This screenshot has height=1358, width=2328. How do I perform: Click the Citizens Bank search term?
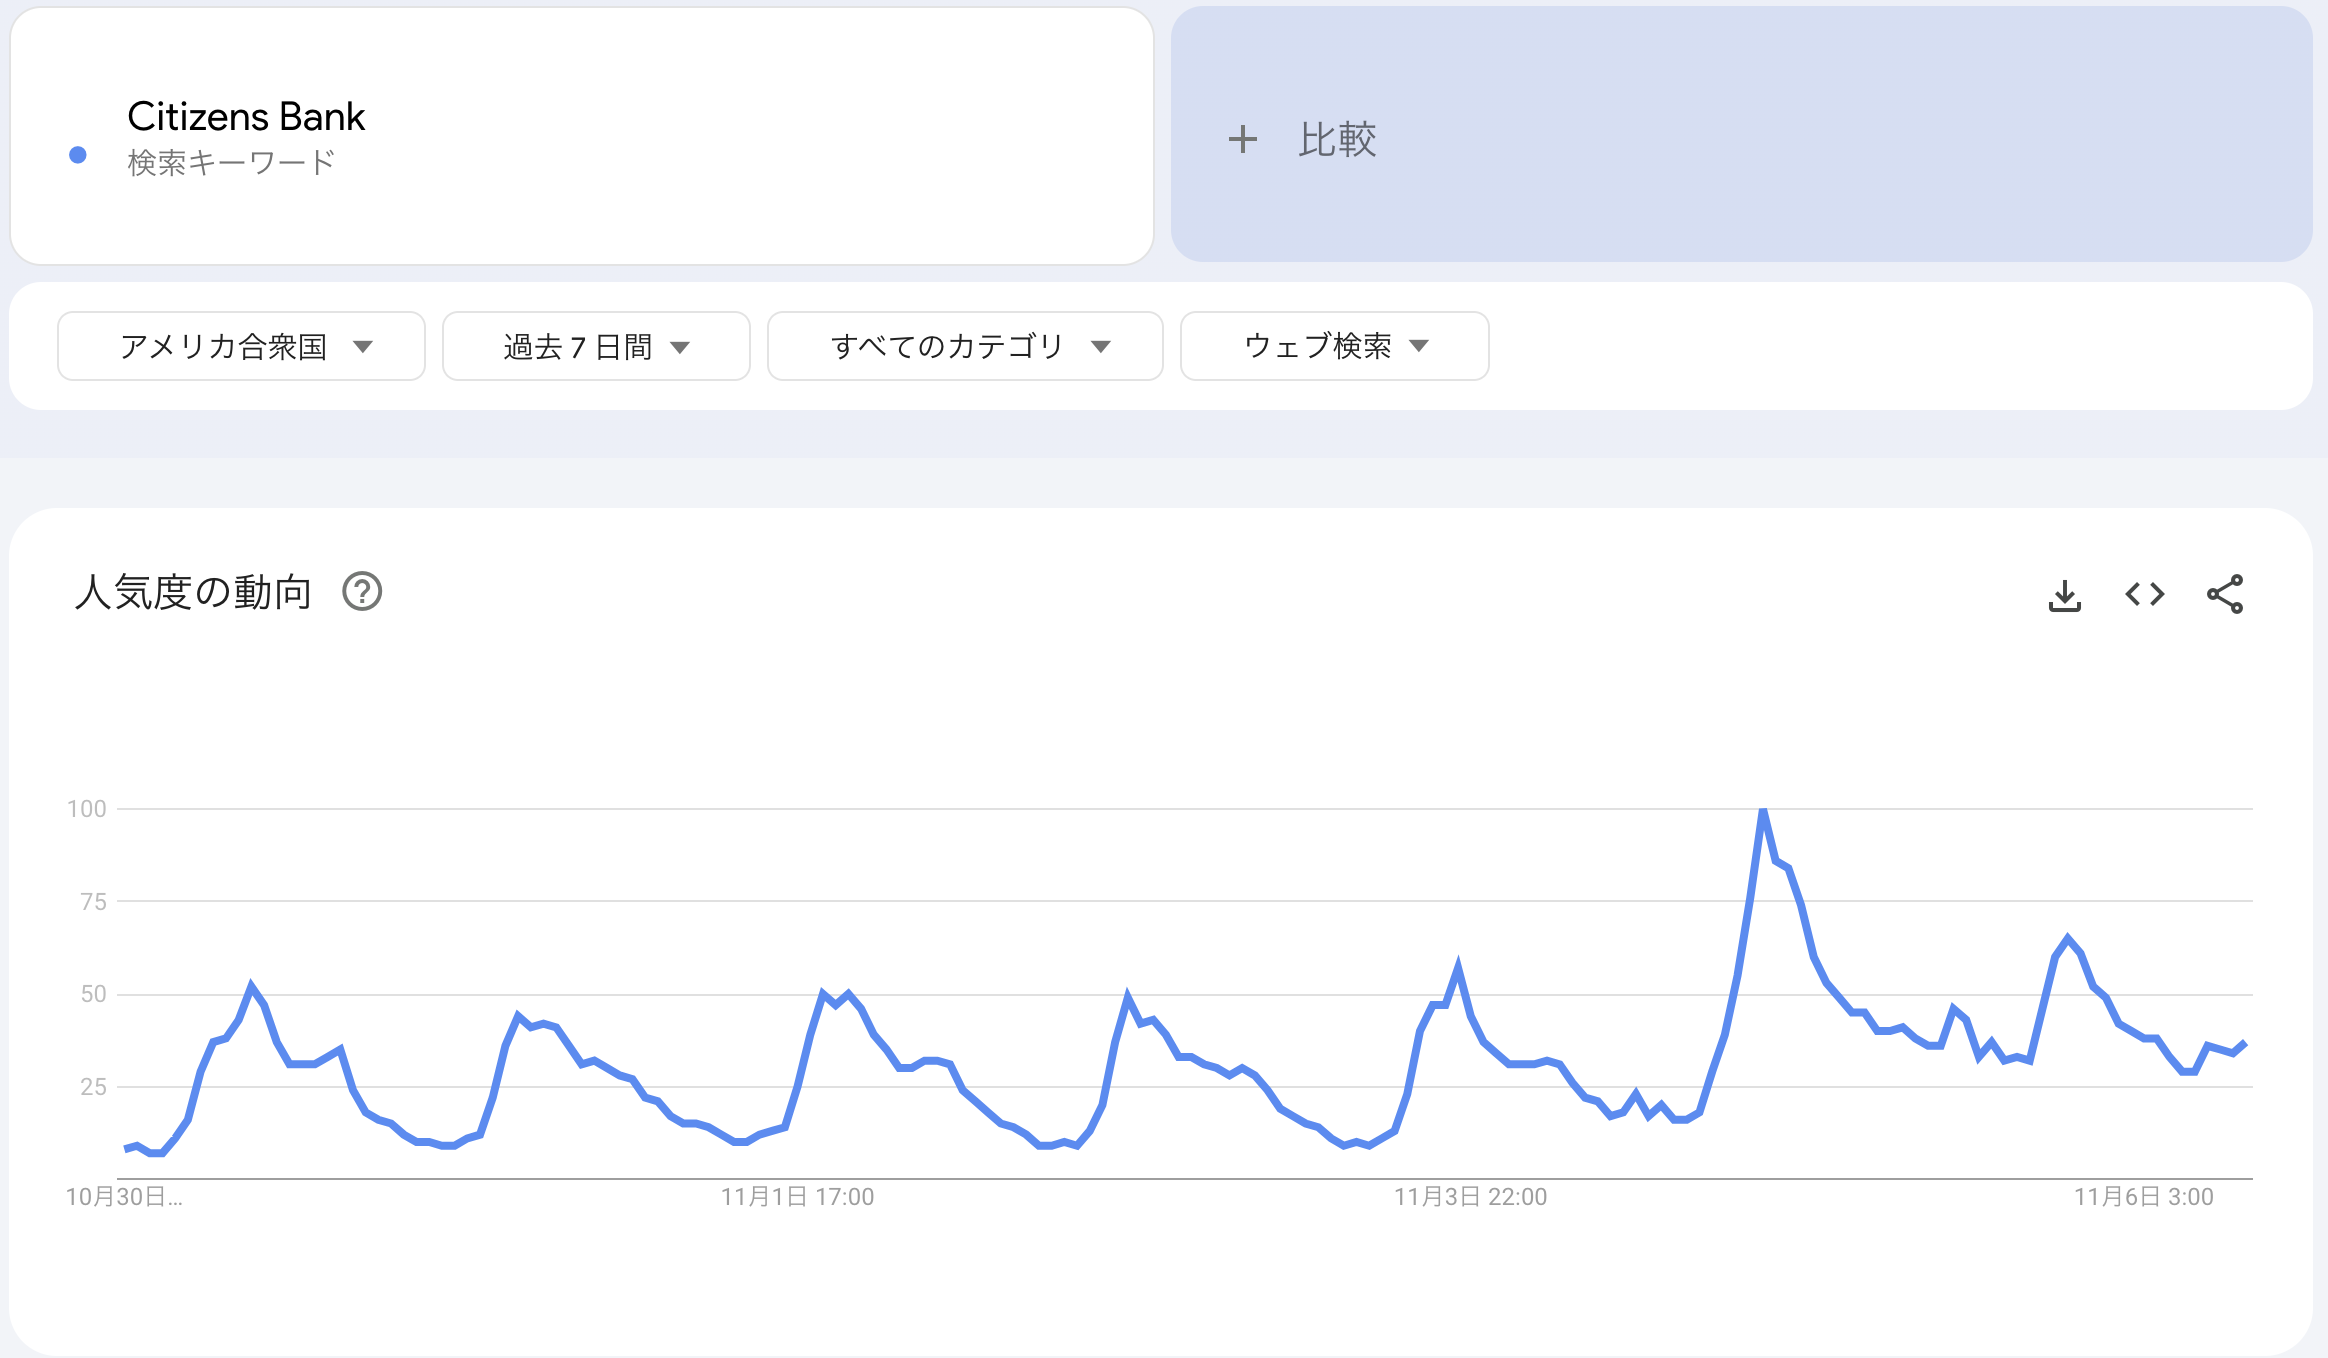pos(246,117)
